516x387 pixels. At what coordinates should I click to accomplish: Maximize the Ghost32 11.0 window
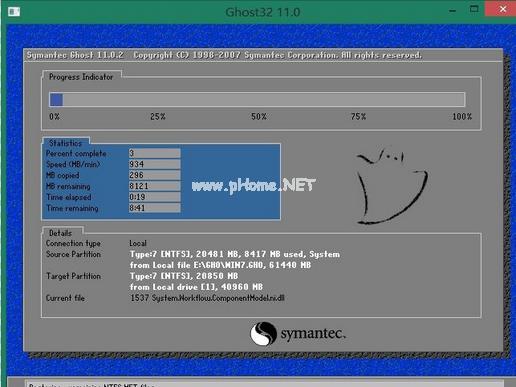474,9
